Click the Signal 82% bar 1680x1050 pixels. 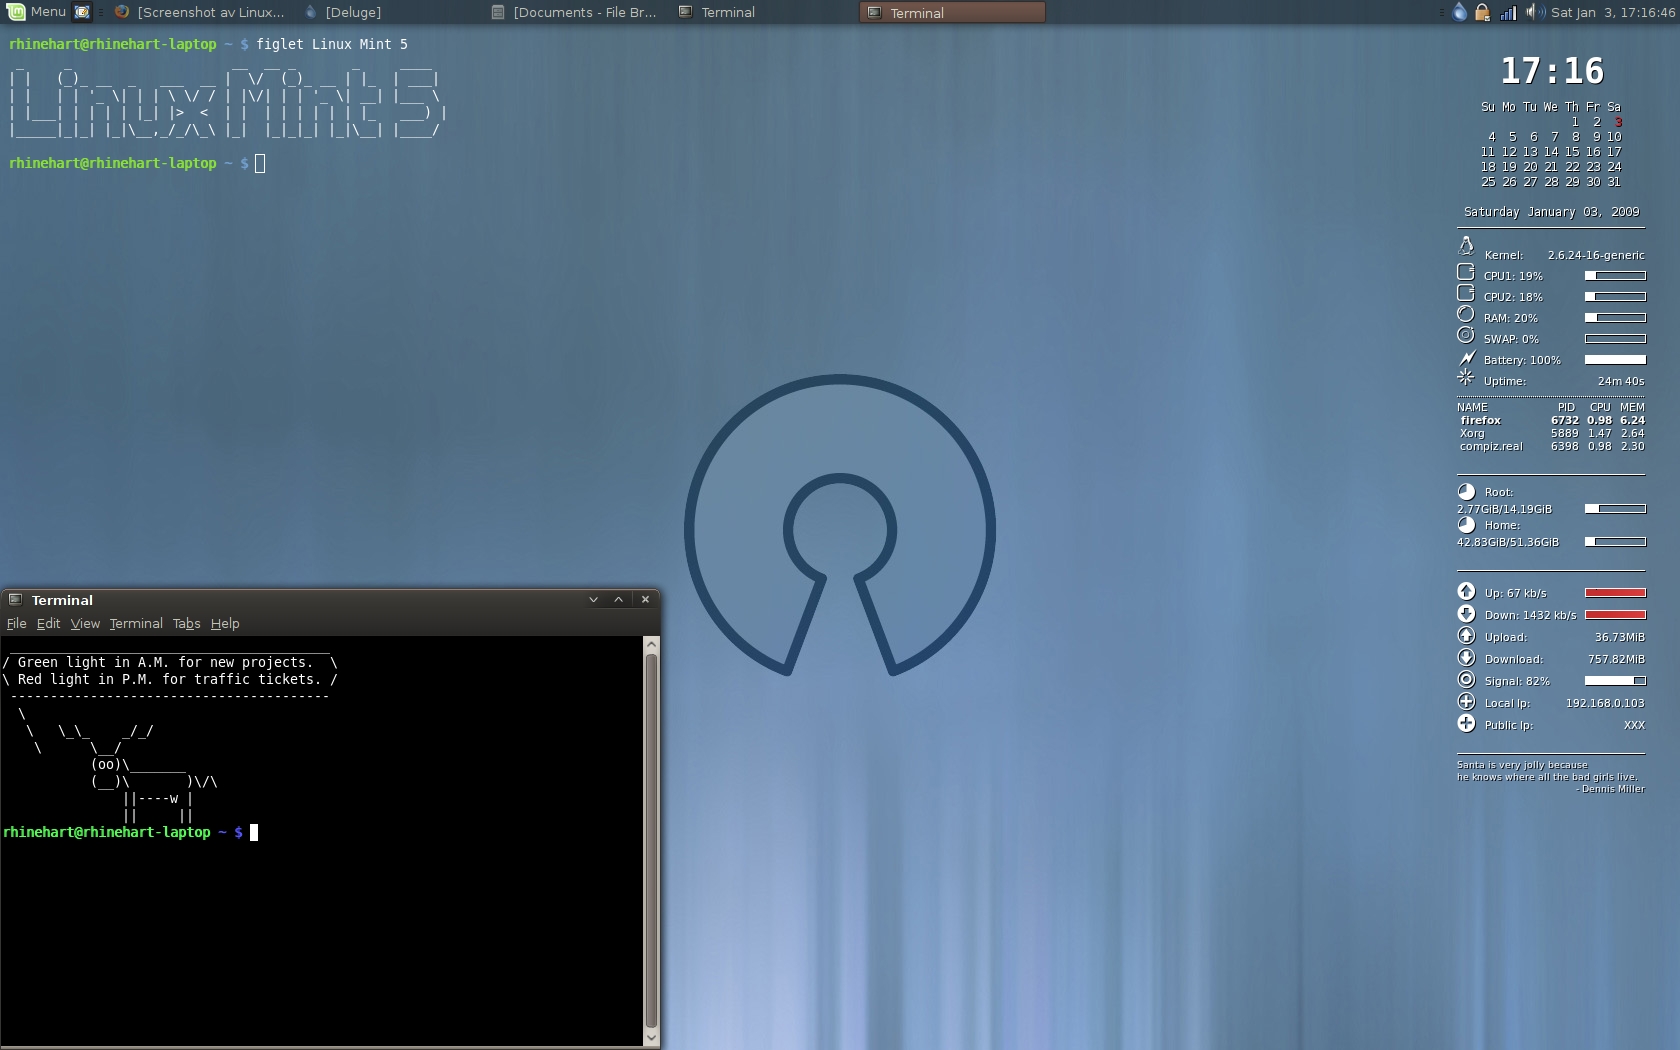coord(1615,681)
